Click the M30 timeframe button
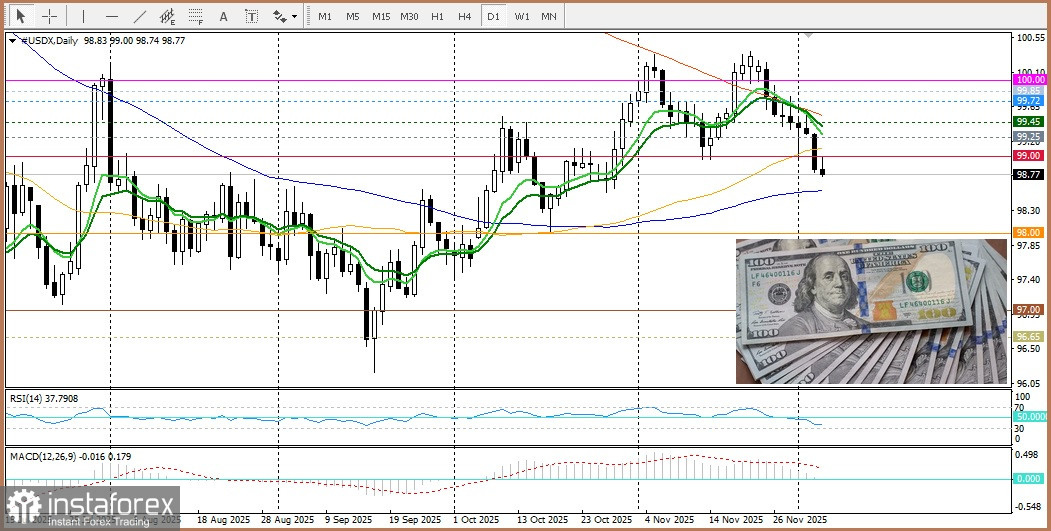 [x=409, y=16]
